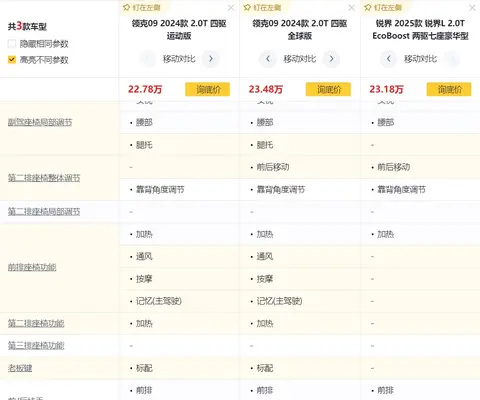Click 询底价 for the 23.48万 model

pyautogui.click(x=328, y=89)
